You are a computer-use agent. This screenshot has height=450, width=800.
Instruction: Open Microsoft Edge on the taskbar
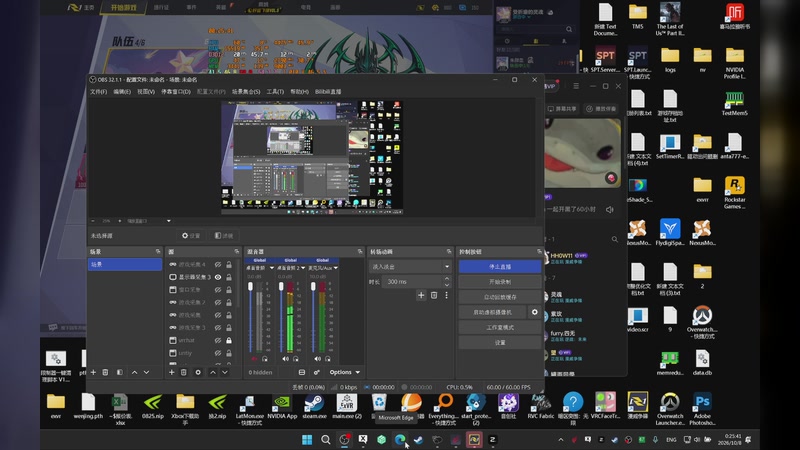[x=400, y=439]
